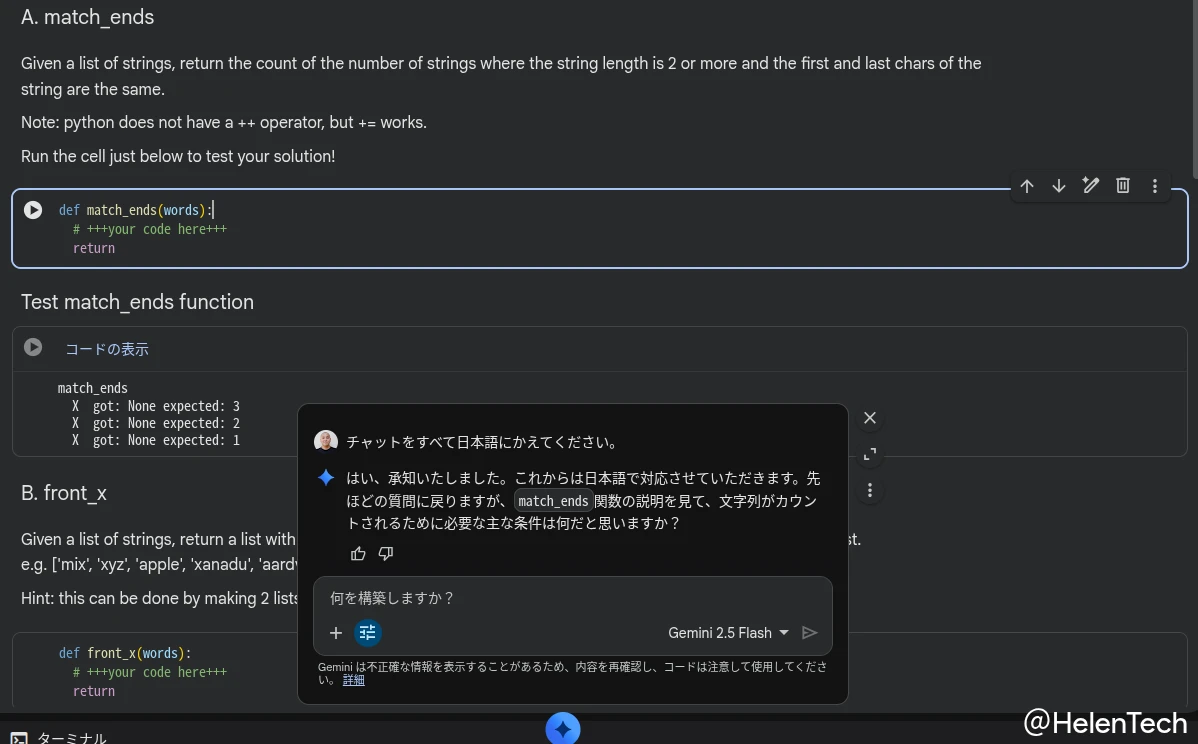The height and width of the screenshot is (744, 1198).
Task: Open attachments with the plus icon in chat
Action: 337,632
